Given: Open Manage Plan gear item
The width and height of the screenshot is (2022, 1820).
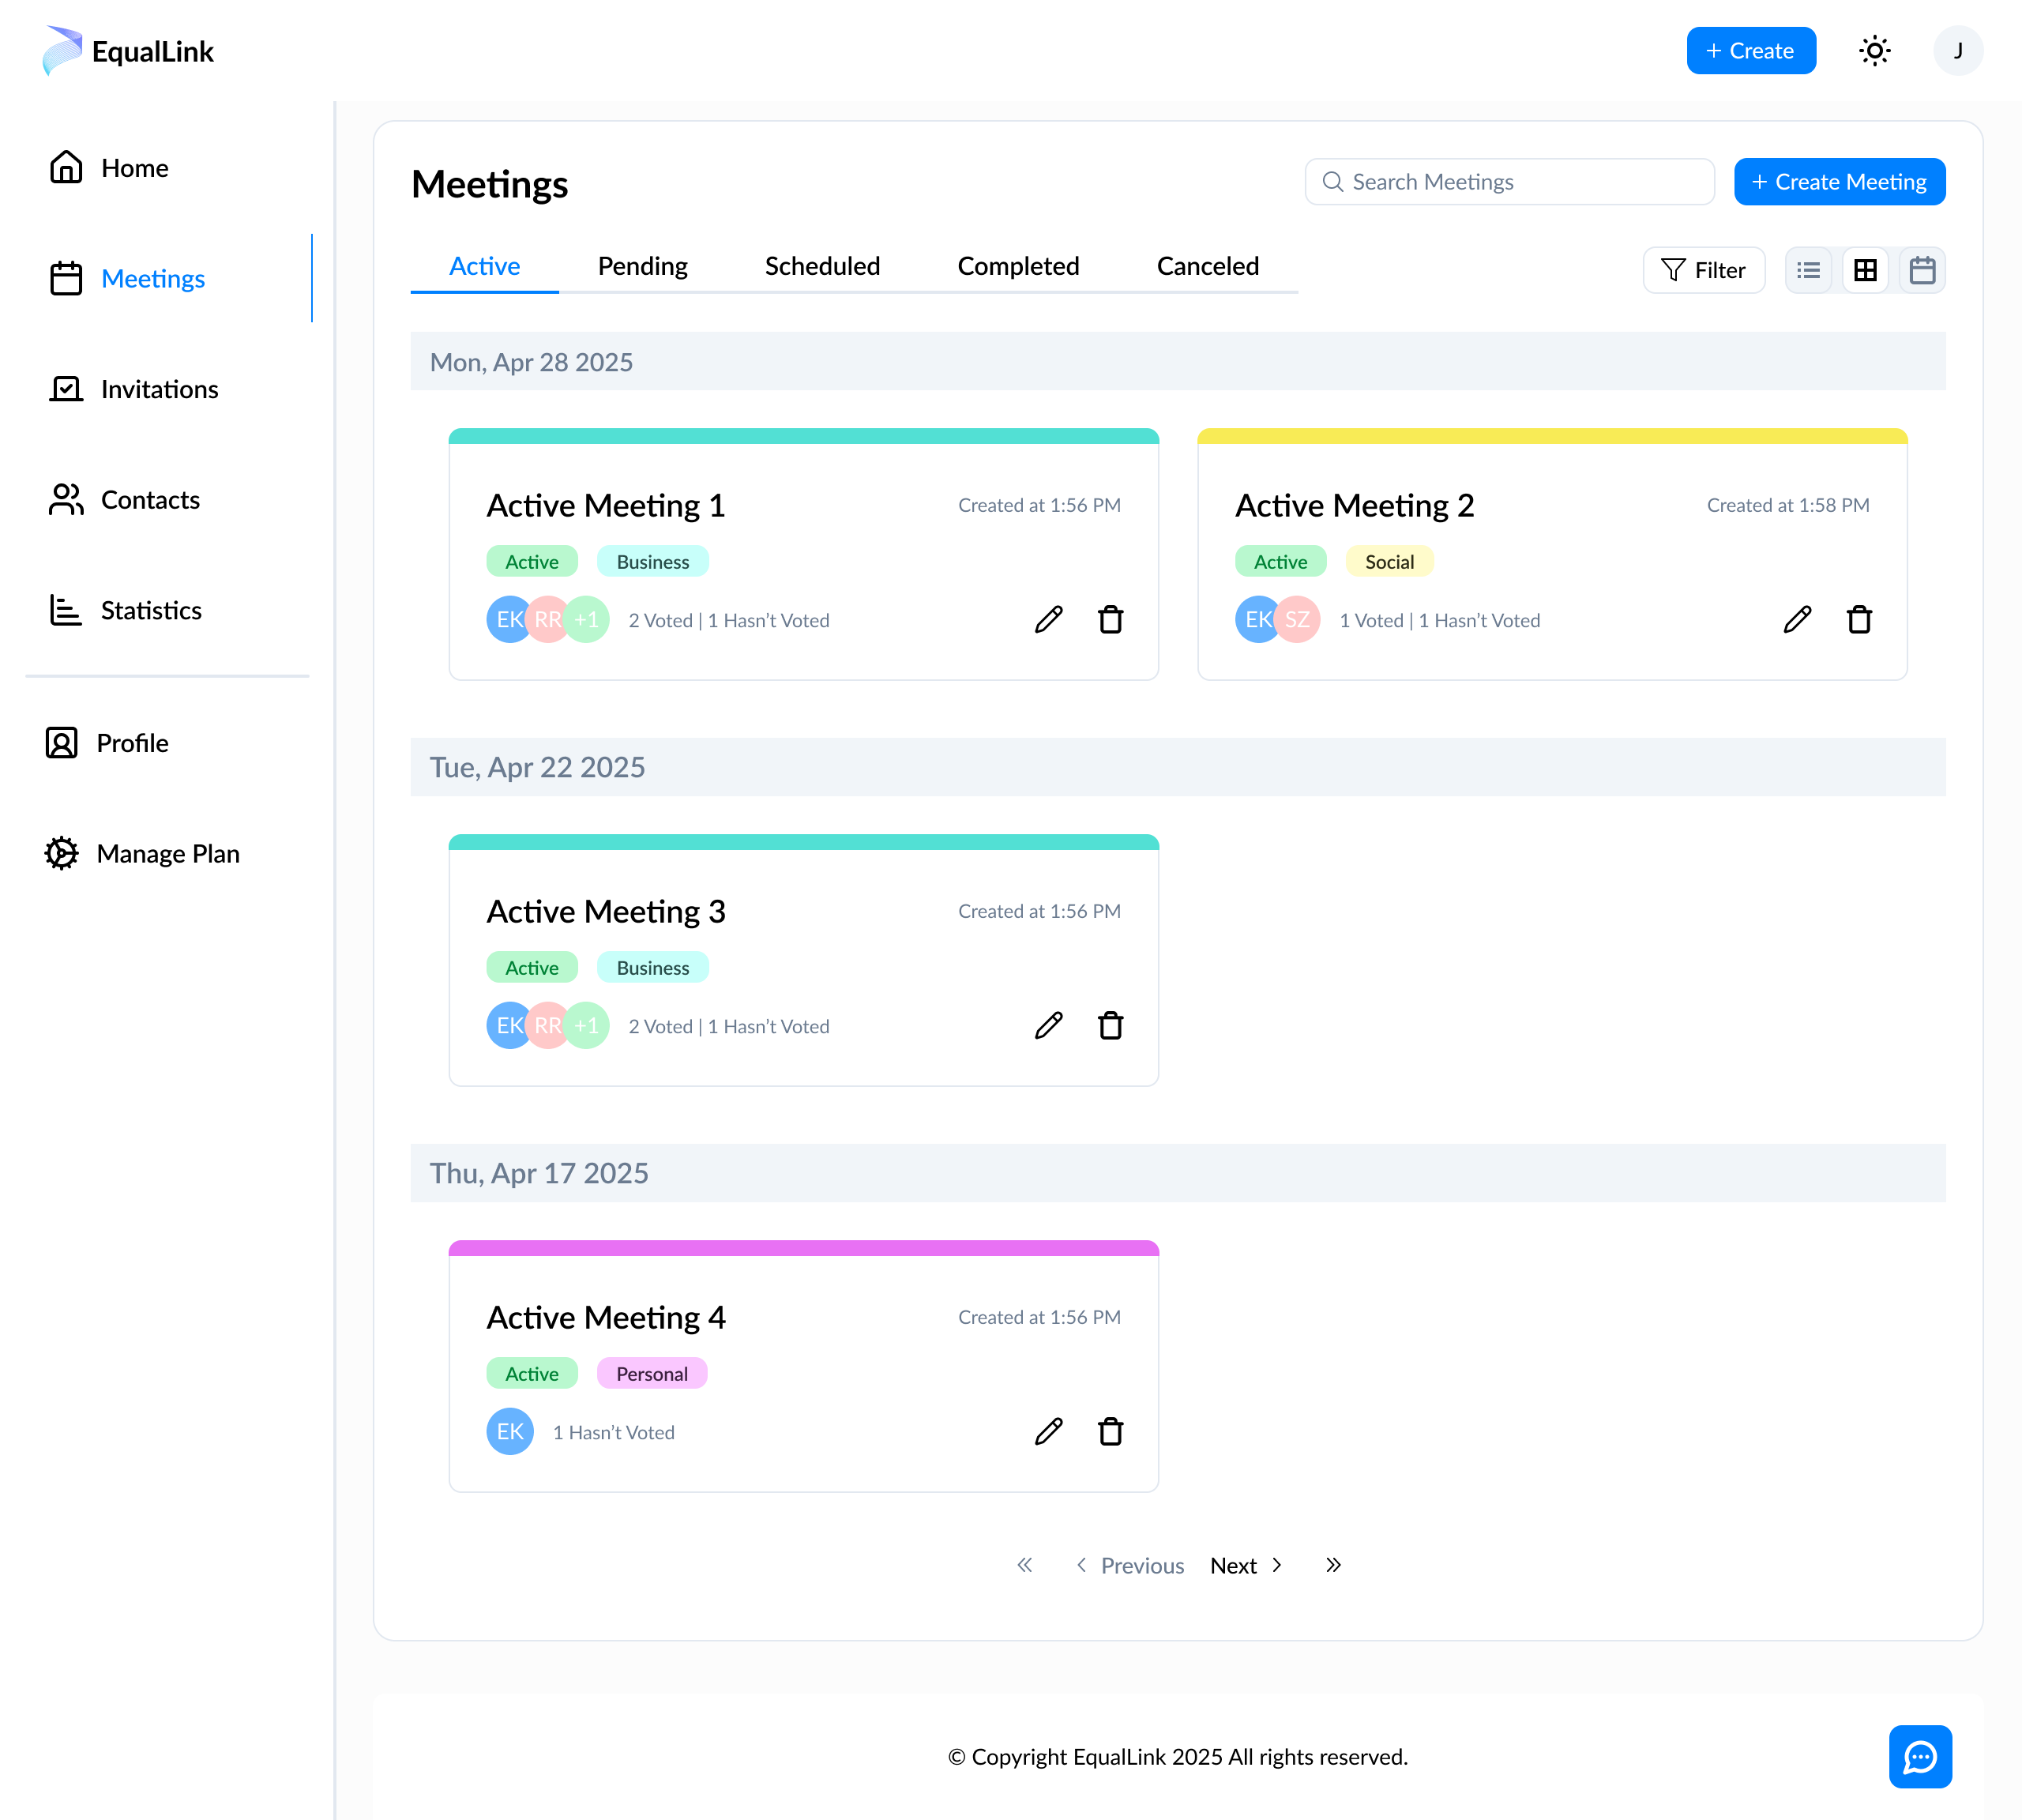Looking at the screenshot, I should pyautogui.click(x=167, y=854).
